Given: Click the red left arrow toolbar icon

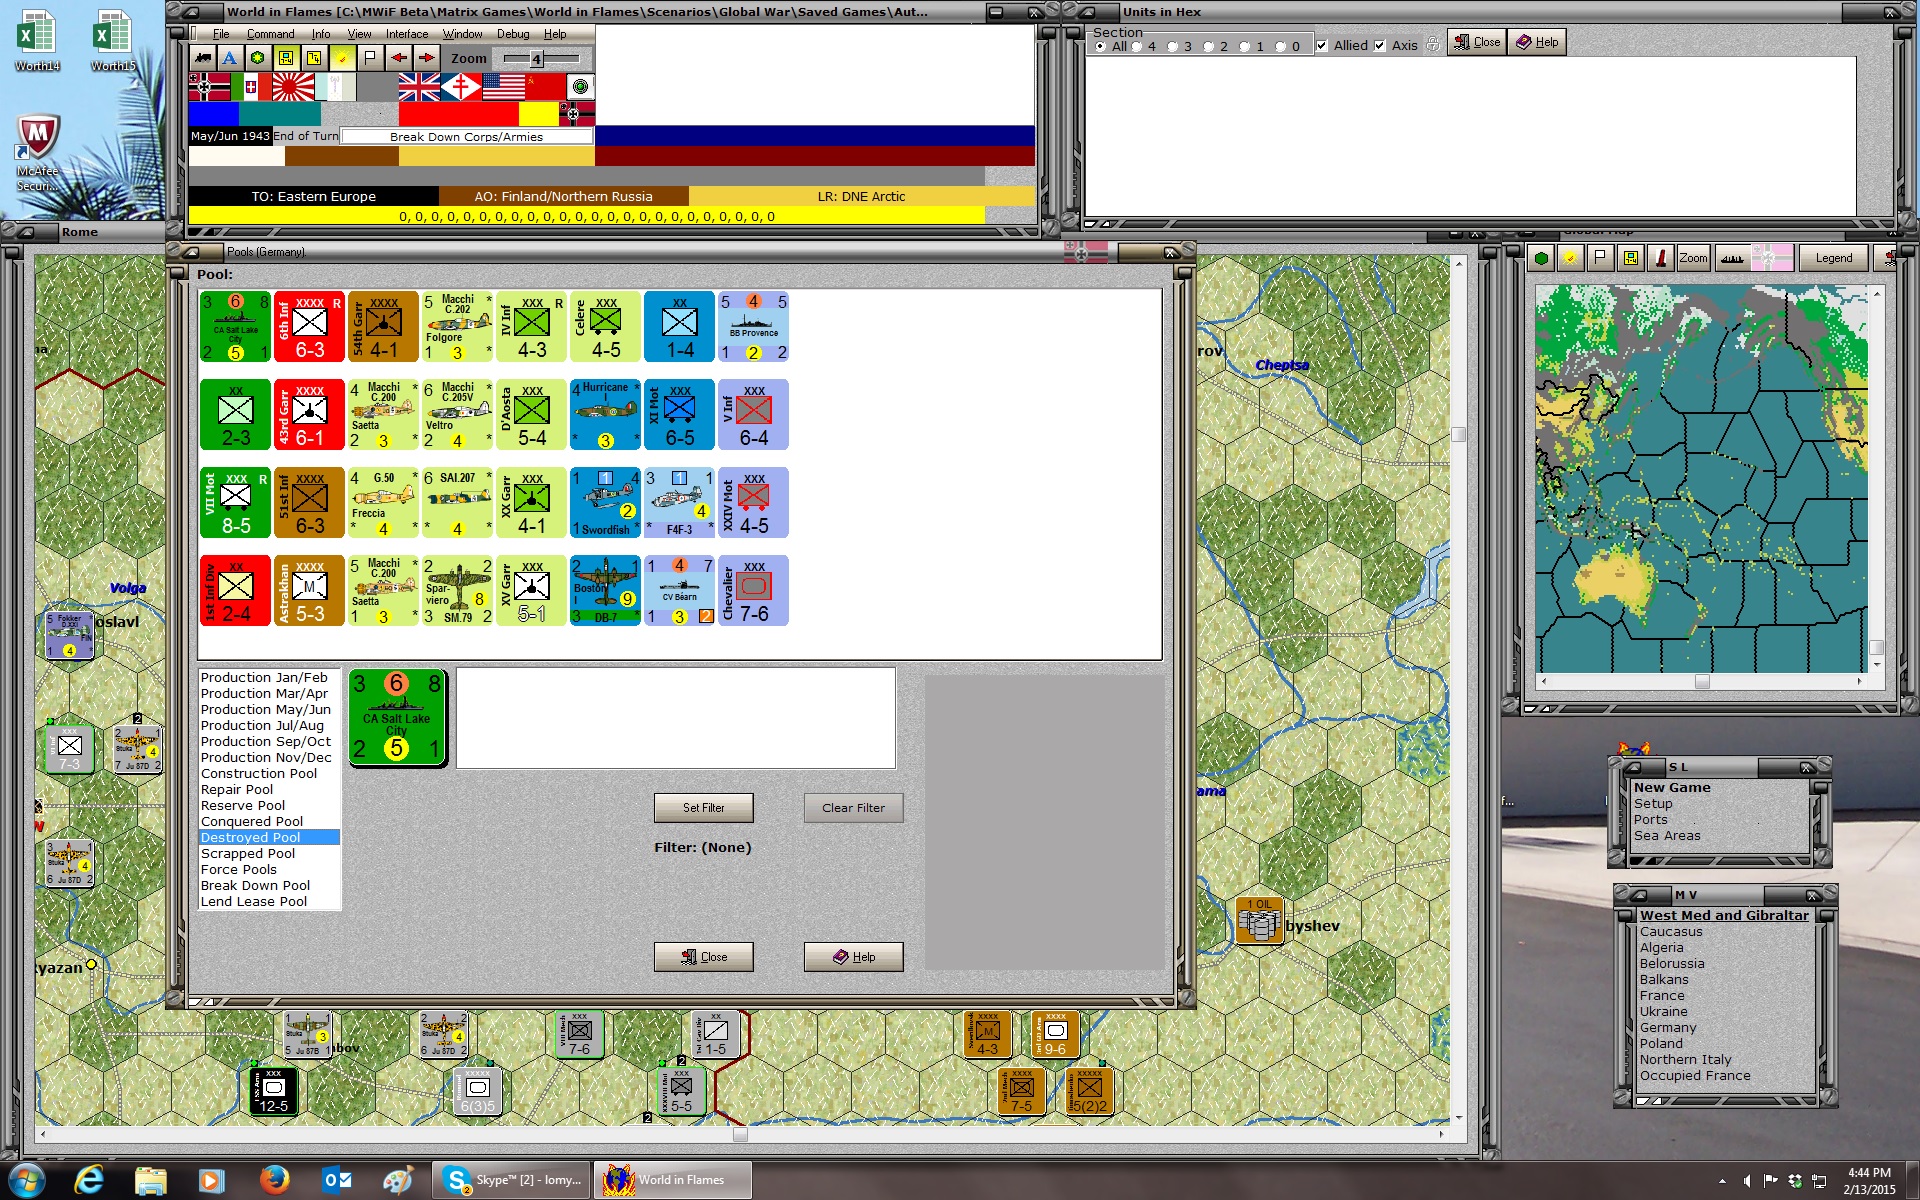Looking at the screenshot, I should point(399,58).
